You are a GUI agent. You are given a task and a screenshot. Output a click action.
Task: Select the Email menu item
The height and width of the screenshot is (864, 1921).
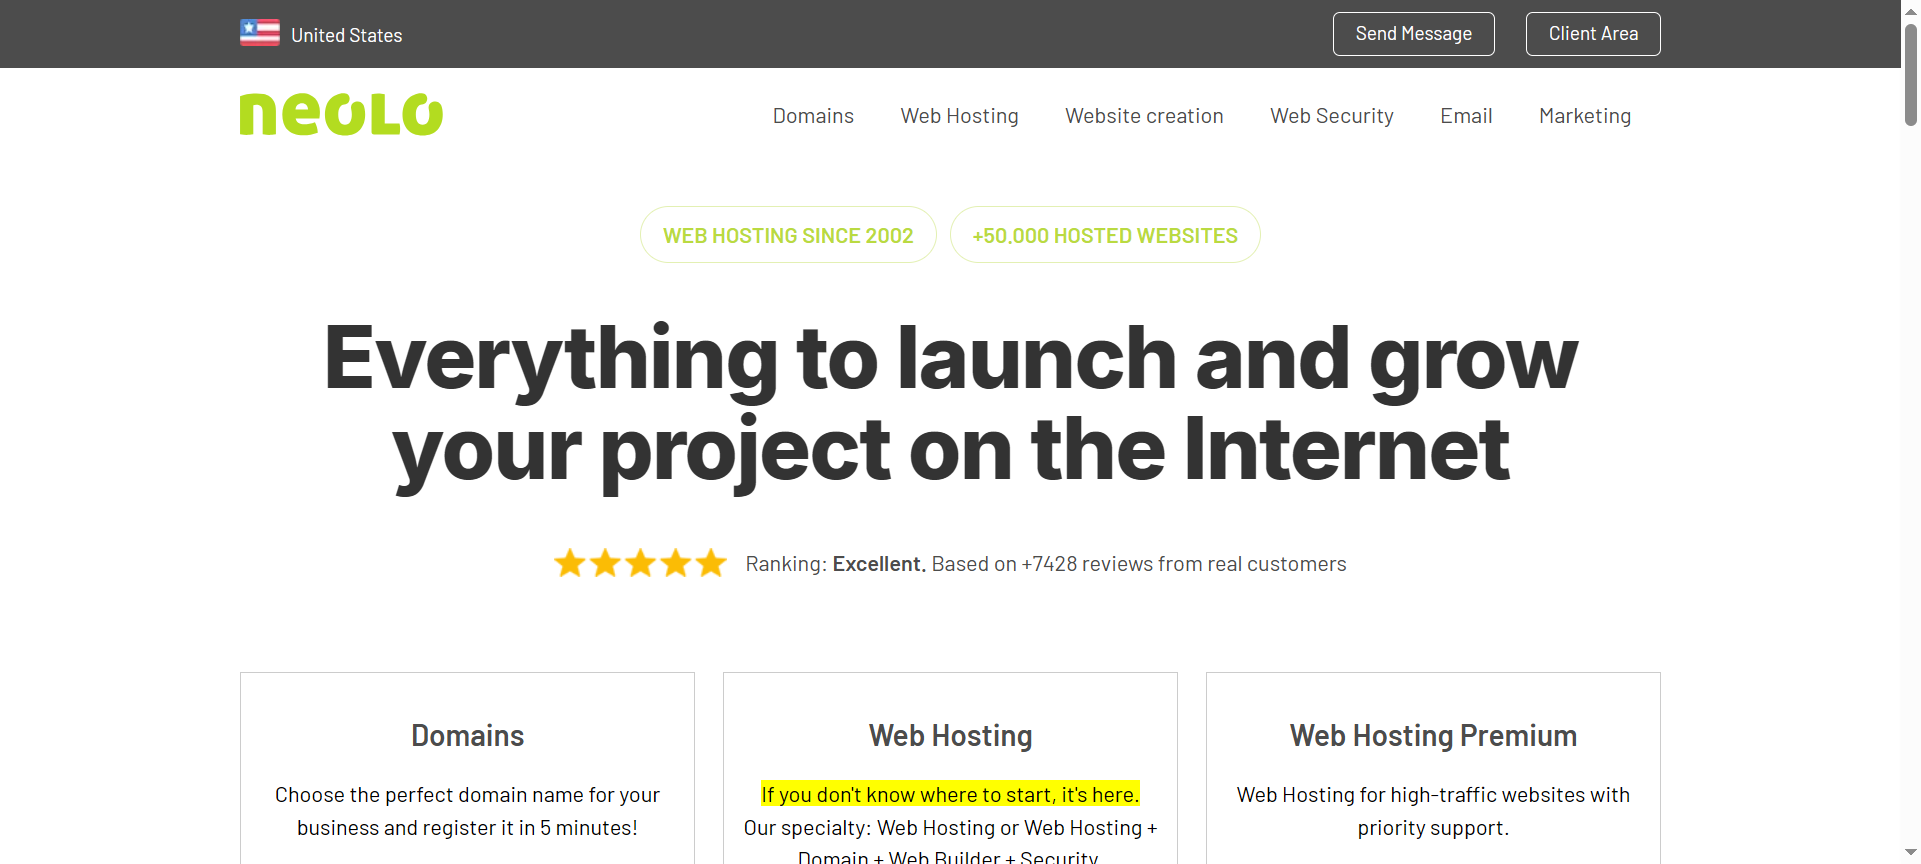pos(1466,116)
